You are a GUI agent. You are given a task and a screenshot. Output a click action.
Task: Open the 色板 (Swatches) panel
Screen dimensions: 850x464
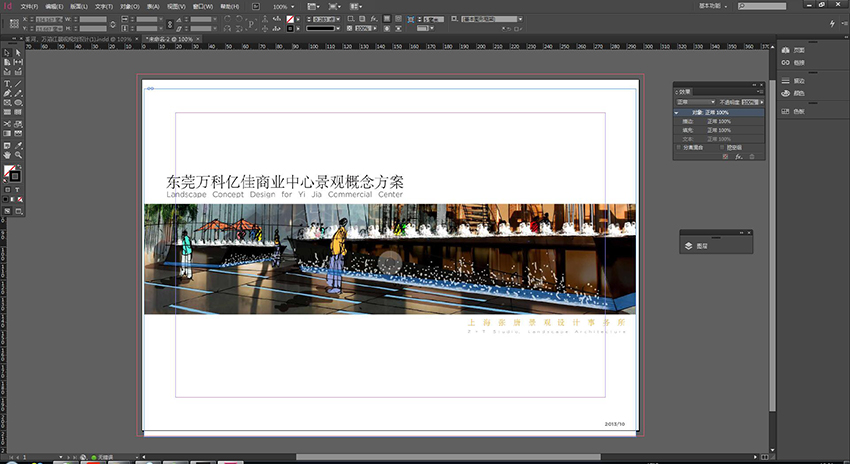pos(794,111)
